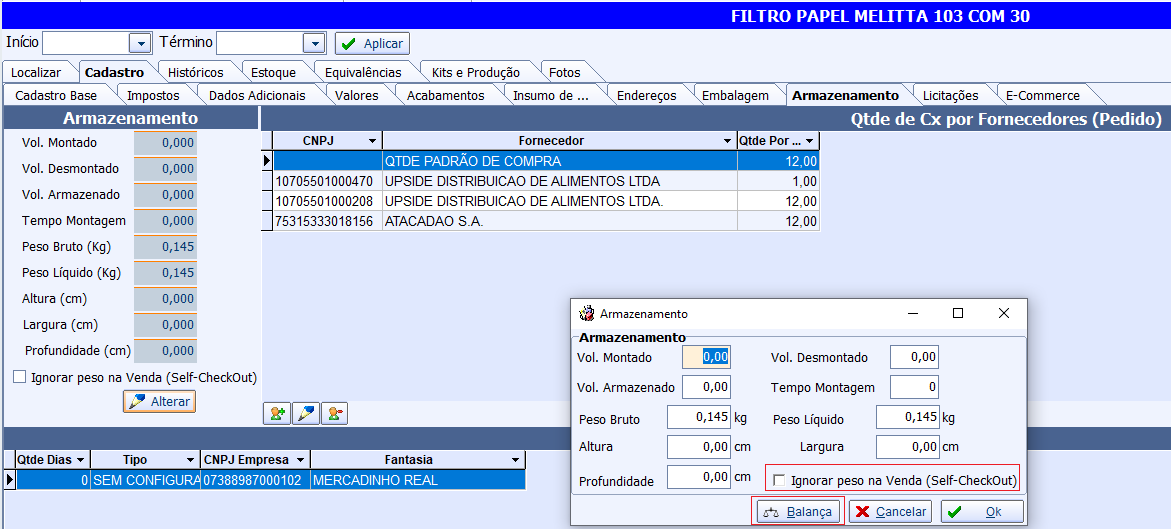Open the CNPJ column filter arrow
This screenshot has height=529, width=1171.
tap(372, 141)
